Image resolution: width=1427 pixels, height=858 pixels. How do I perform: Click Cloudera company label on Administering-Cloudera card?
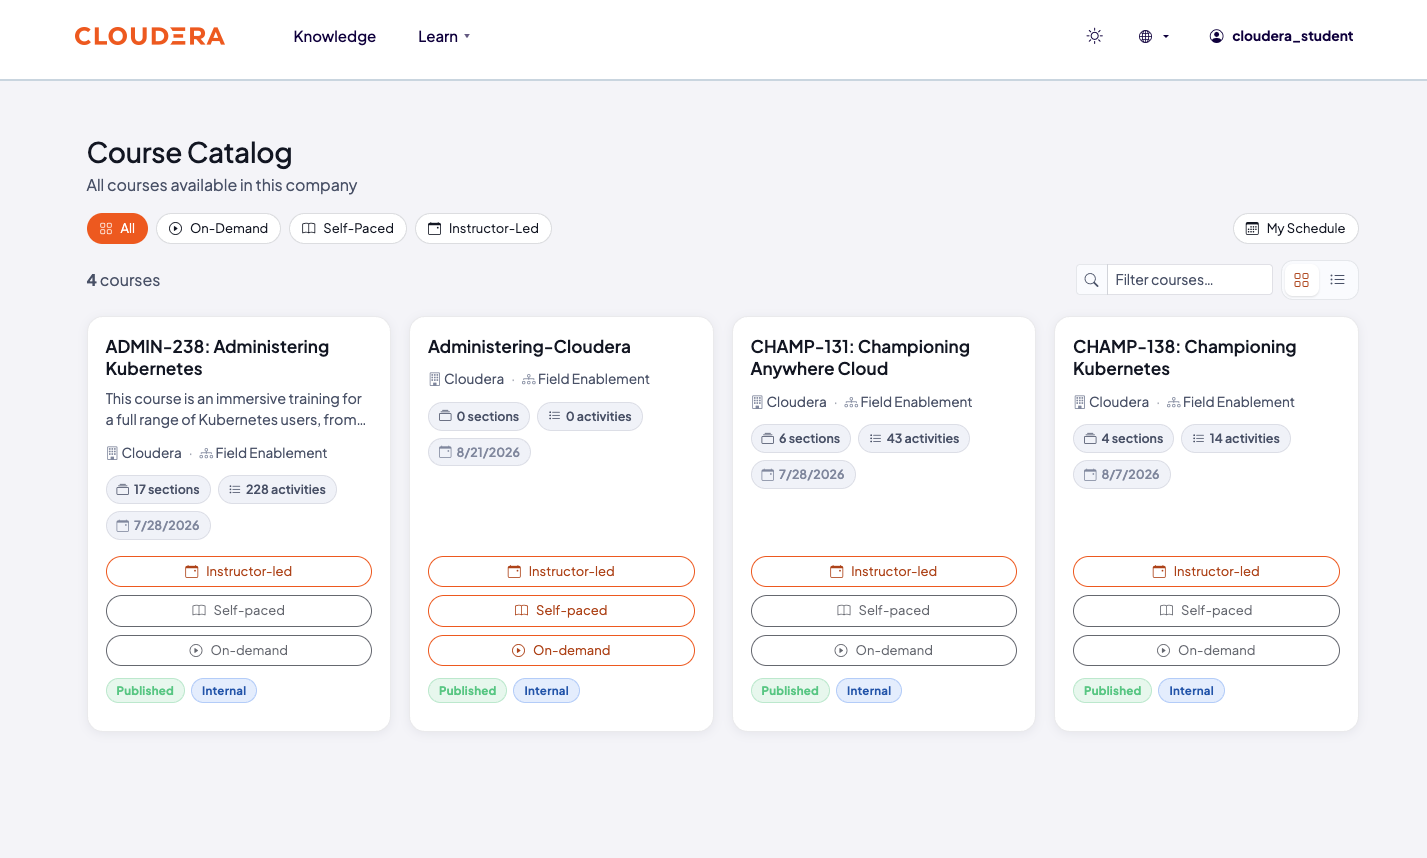466,379
